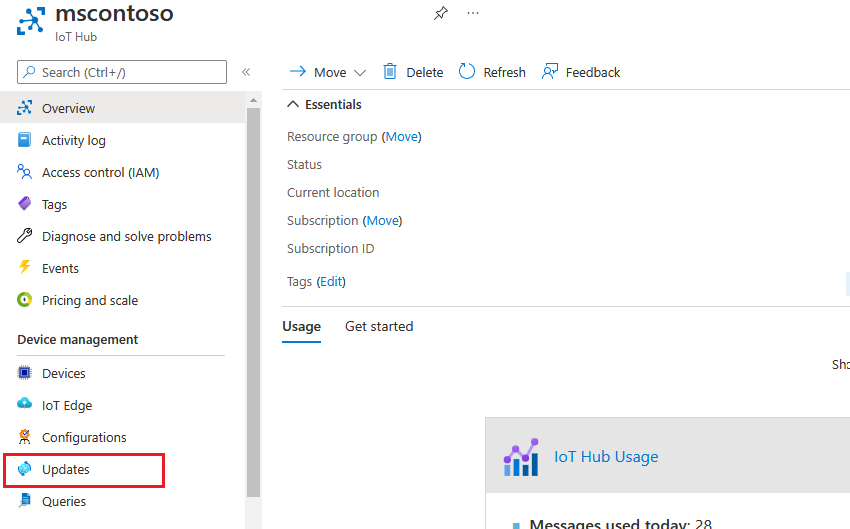Viewport: 850px width, 529px height.
Task: Click Move link next to Resource group
Action: 402,137
